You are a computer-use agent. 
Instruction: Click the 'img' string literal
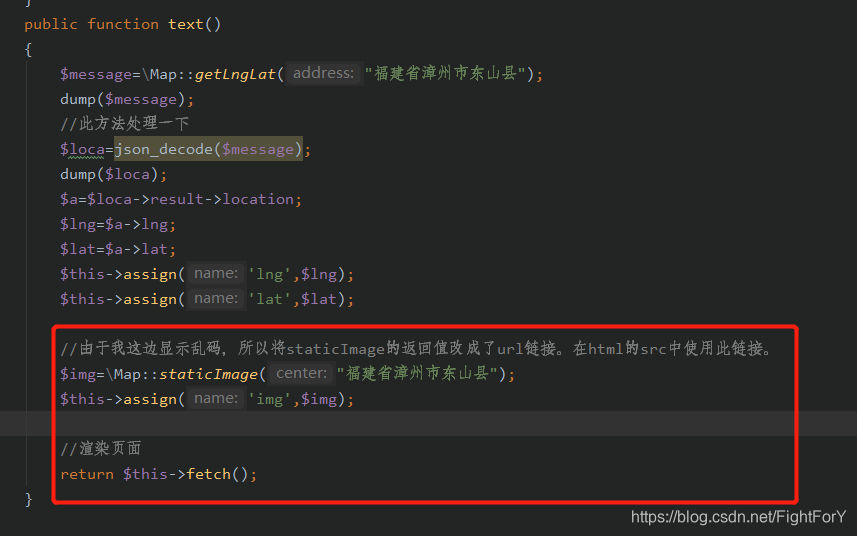[x=270, y=399]
